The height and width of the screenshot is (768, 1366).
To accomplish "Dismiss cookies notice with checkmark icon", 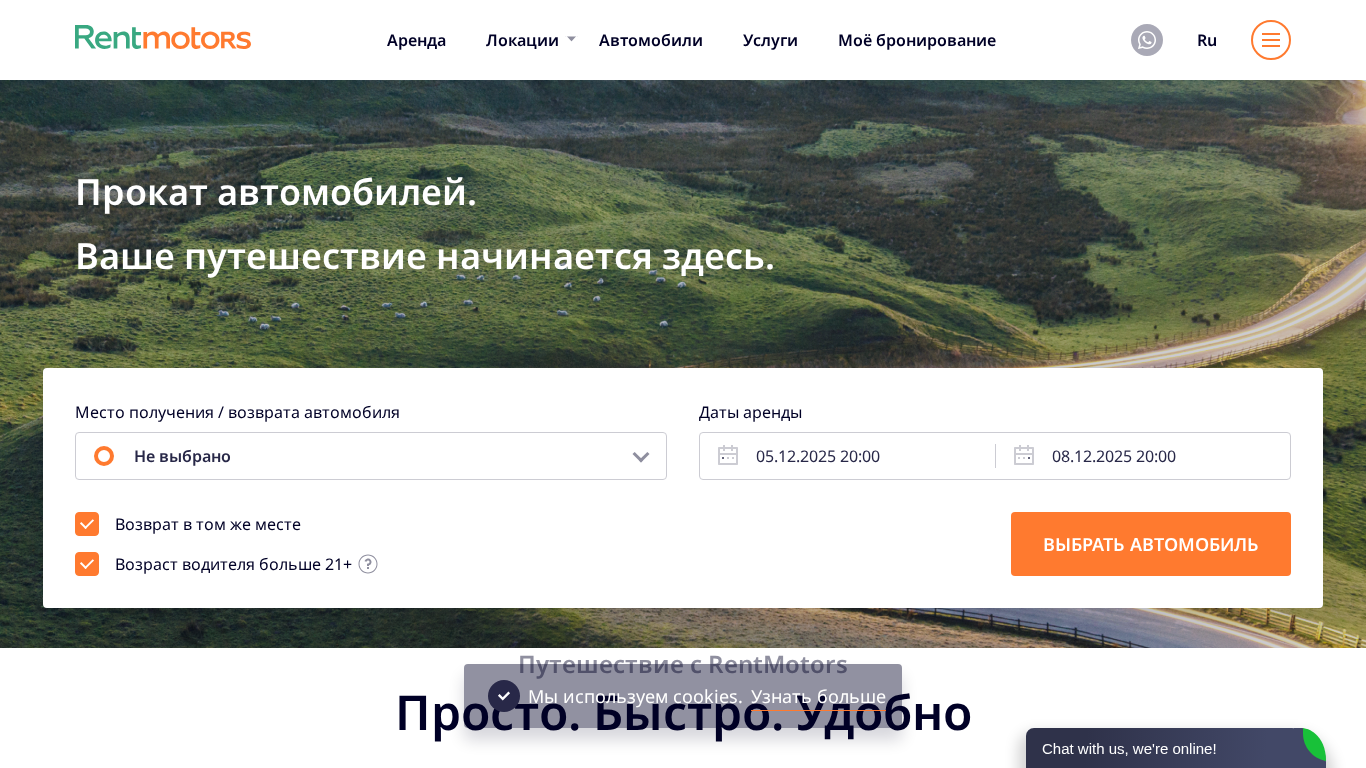I will pyautogui.click(x=504, y=696).
